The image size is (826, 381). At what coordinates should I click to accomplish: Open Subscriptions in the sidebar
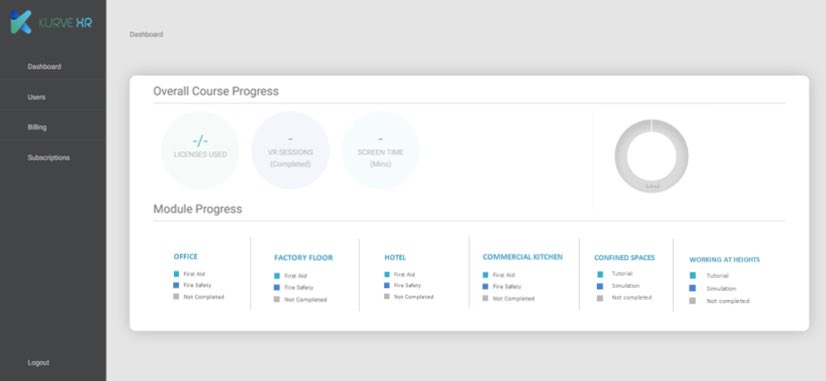point(48,158)
